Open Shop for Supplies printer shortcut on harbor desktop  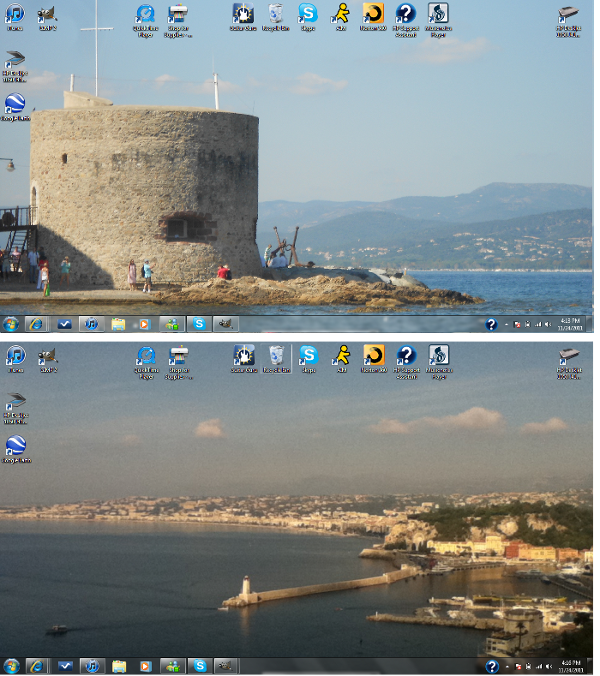(179, 363)
